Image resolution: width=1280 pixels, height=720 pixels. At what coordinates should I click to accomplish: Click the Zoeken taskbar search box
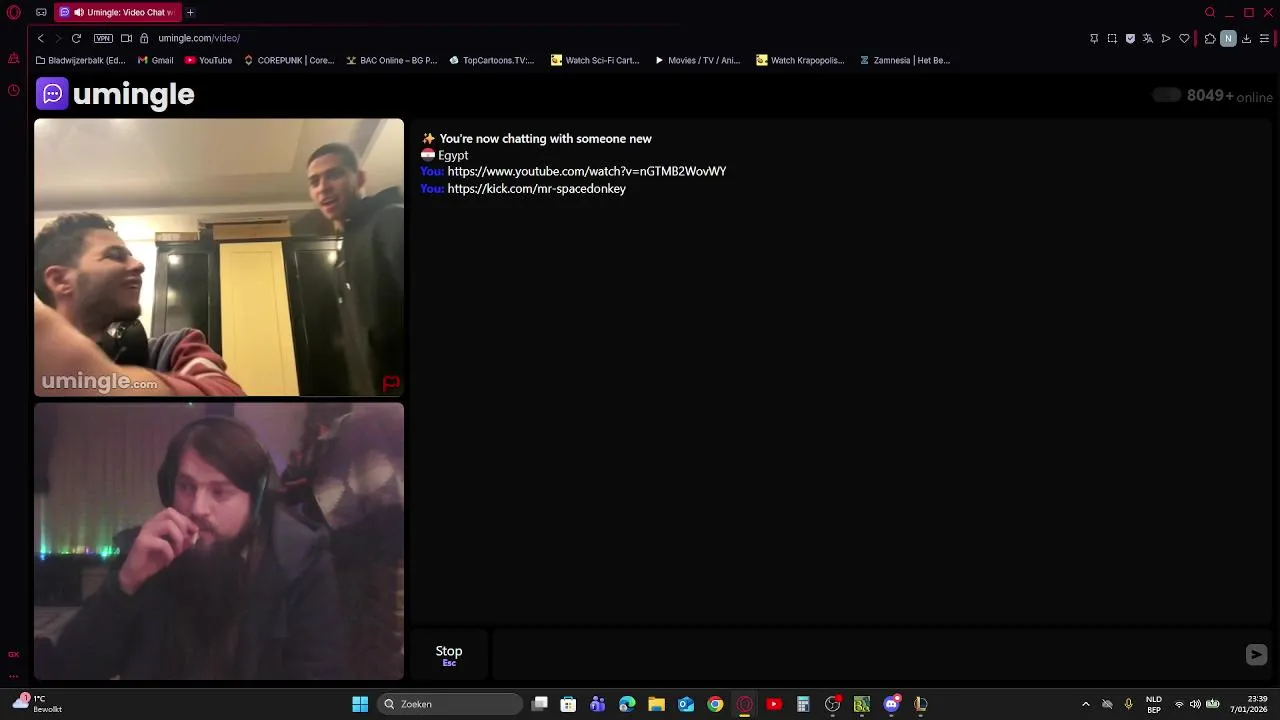click(x=450, y=704)
